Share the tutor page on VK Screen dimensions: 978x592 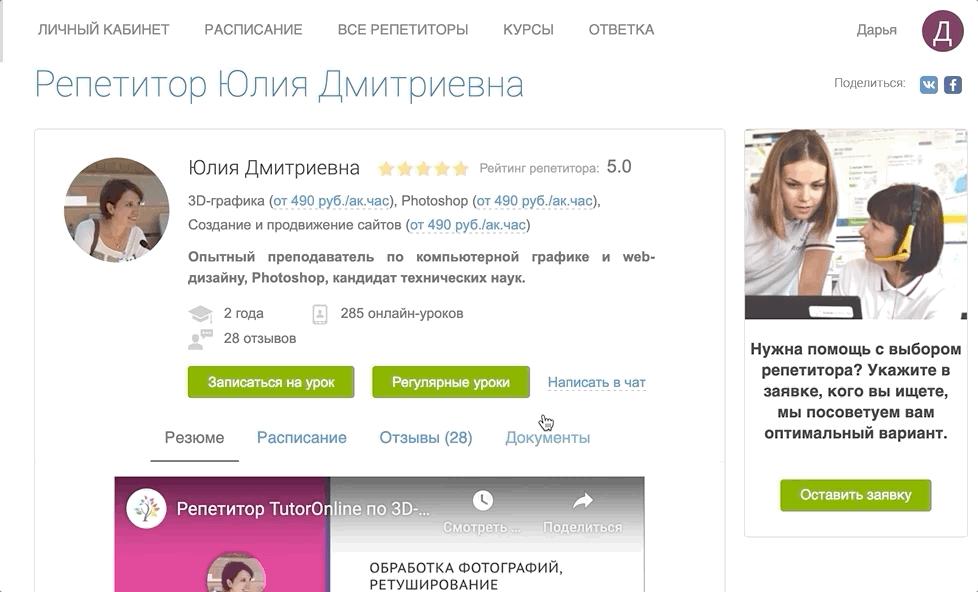[x=928, y=85]
